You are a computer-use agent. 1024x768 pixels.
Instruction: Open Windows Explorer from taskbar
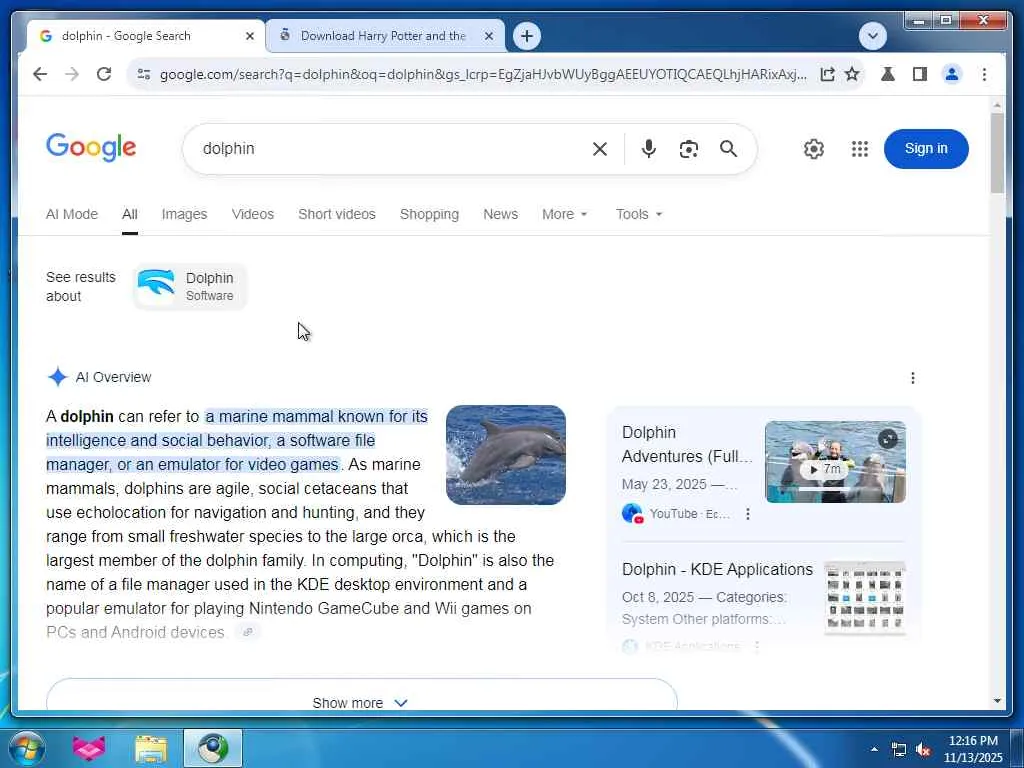click(x=151, y=748)
